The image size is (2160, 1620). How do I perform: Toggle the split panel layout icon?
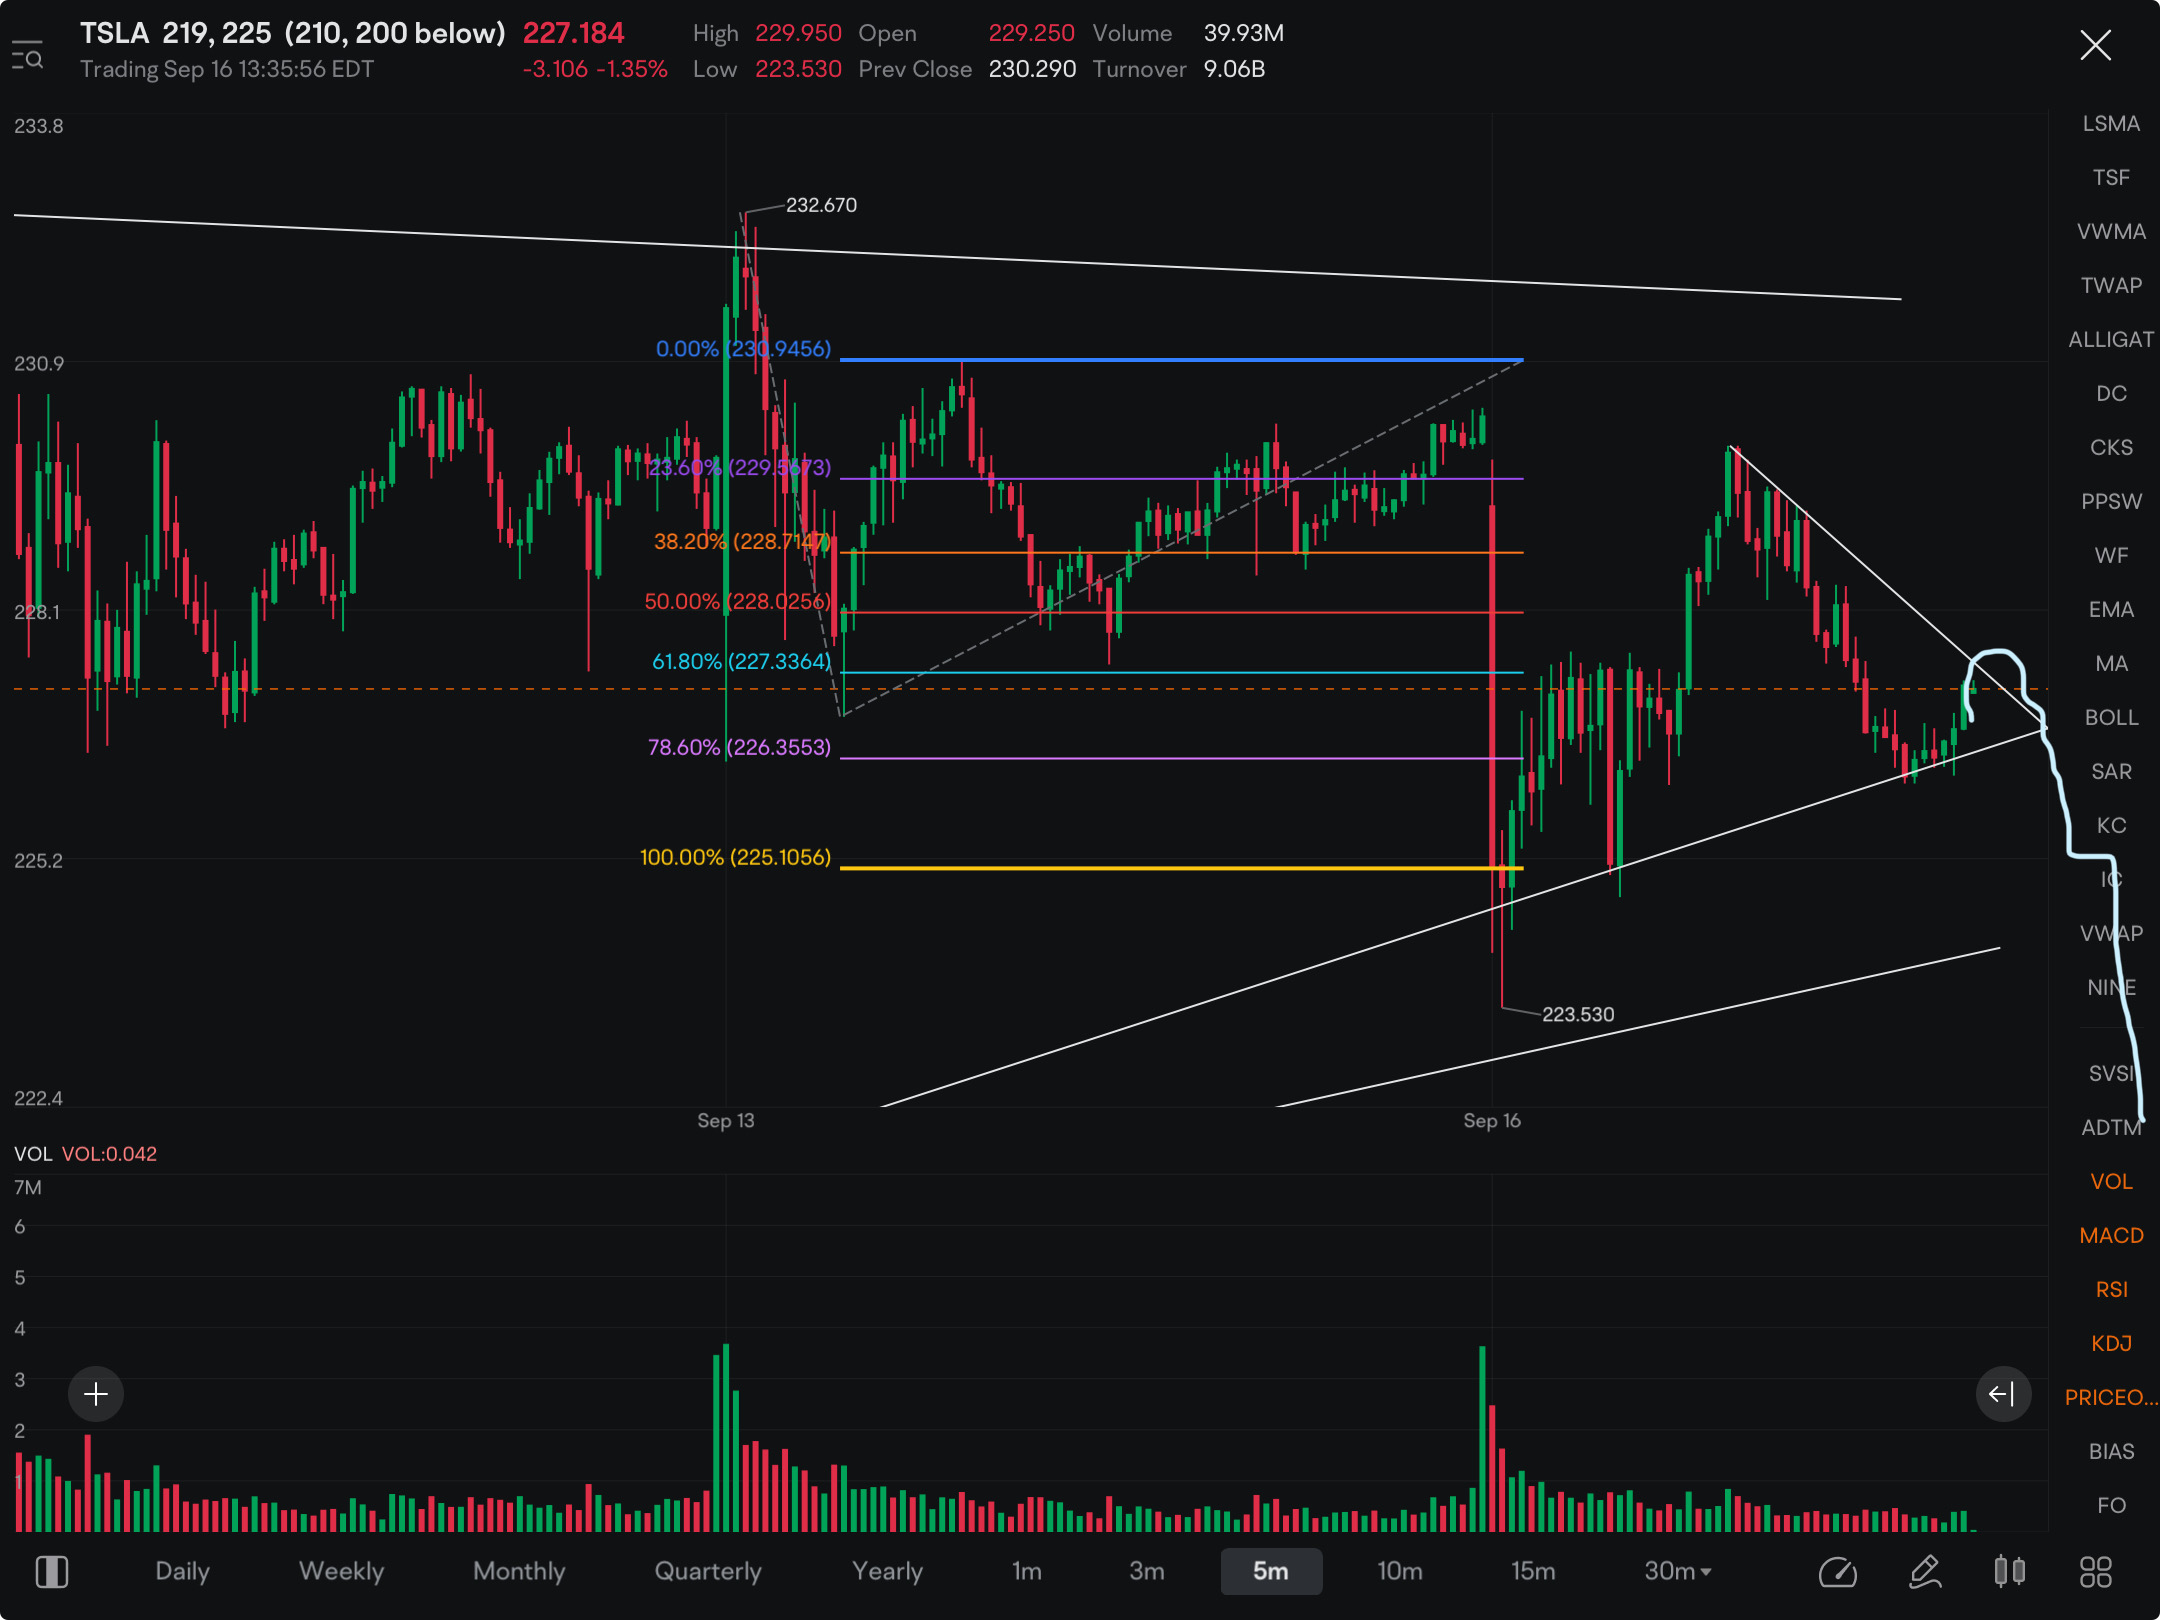[52, 1572]
